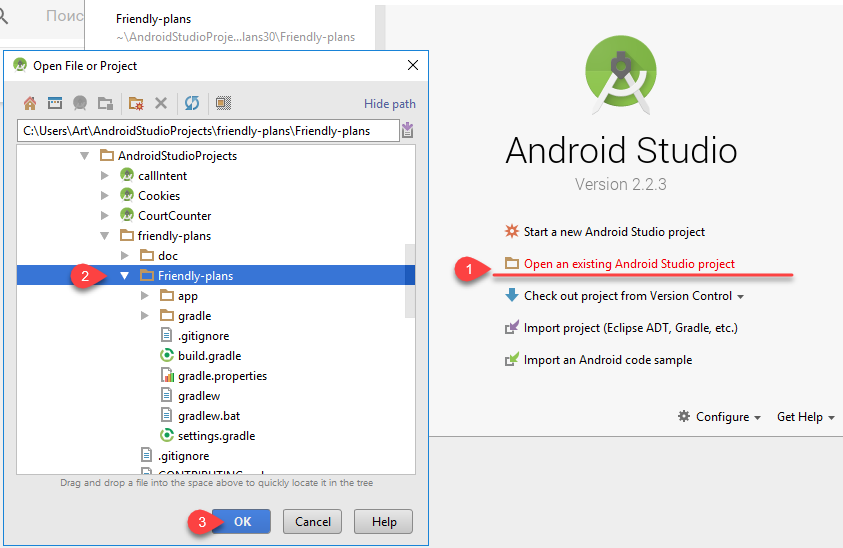Open path history icon beside path field

(x=408, y=130)
